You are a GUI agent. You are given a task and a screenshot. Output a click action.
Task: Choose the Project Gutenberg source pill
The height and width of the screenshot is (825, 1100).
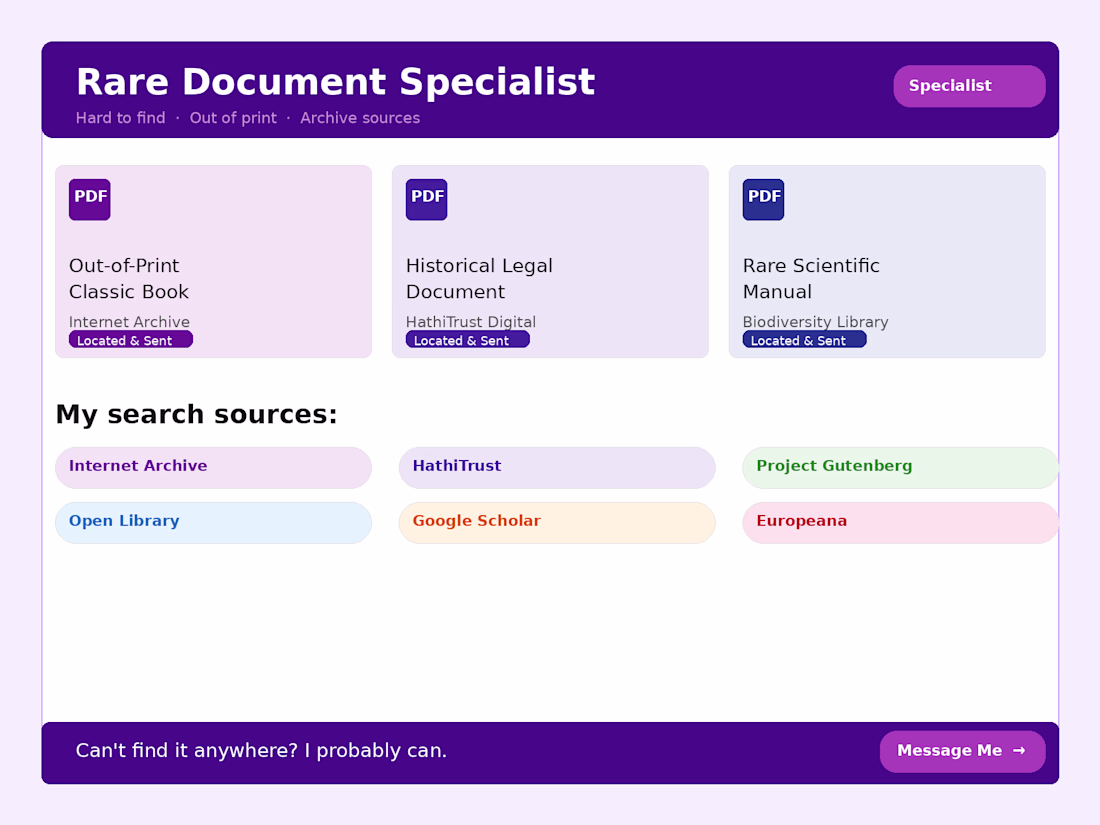coord(900,467)
